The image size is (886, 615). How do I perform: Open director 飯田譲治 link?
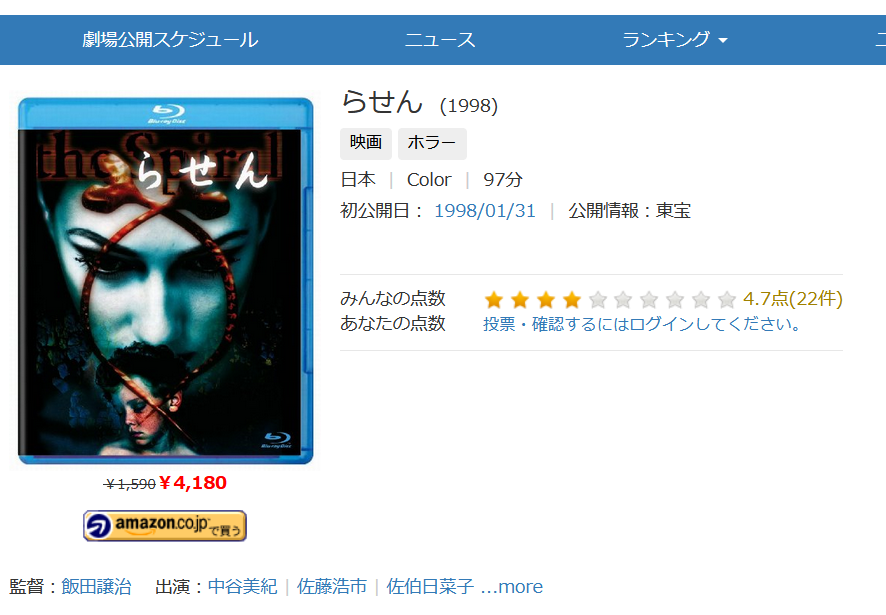[x=96, y=587]
